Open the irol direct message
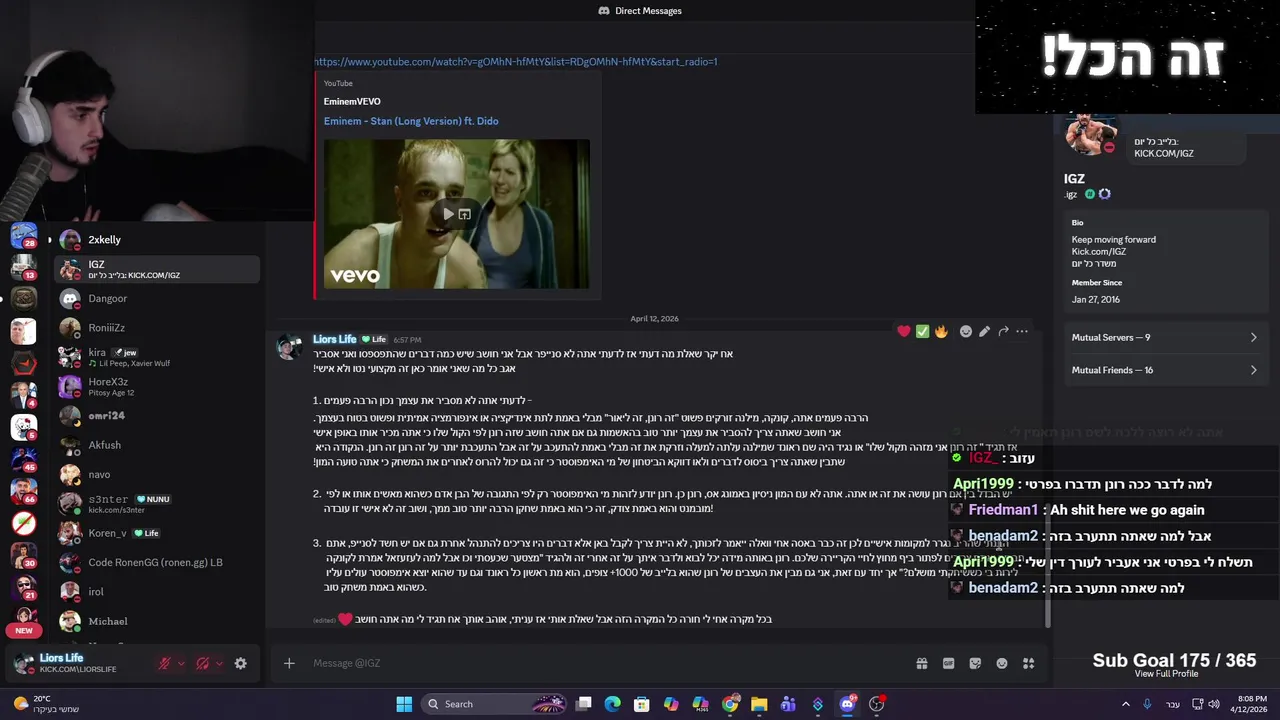Screen dimensions: 1280x720 click(x=156, y=592)
